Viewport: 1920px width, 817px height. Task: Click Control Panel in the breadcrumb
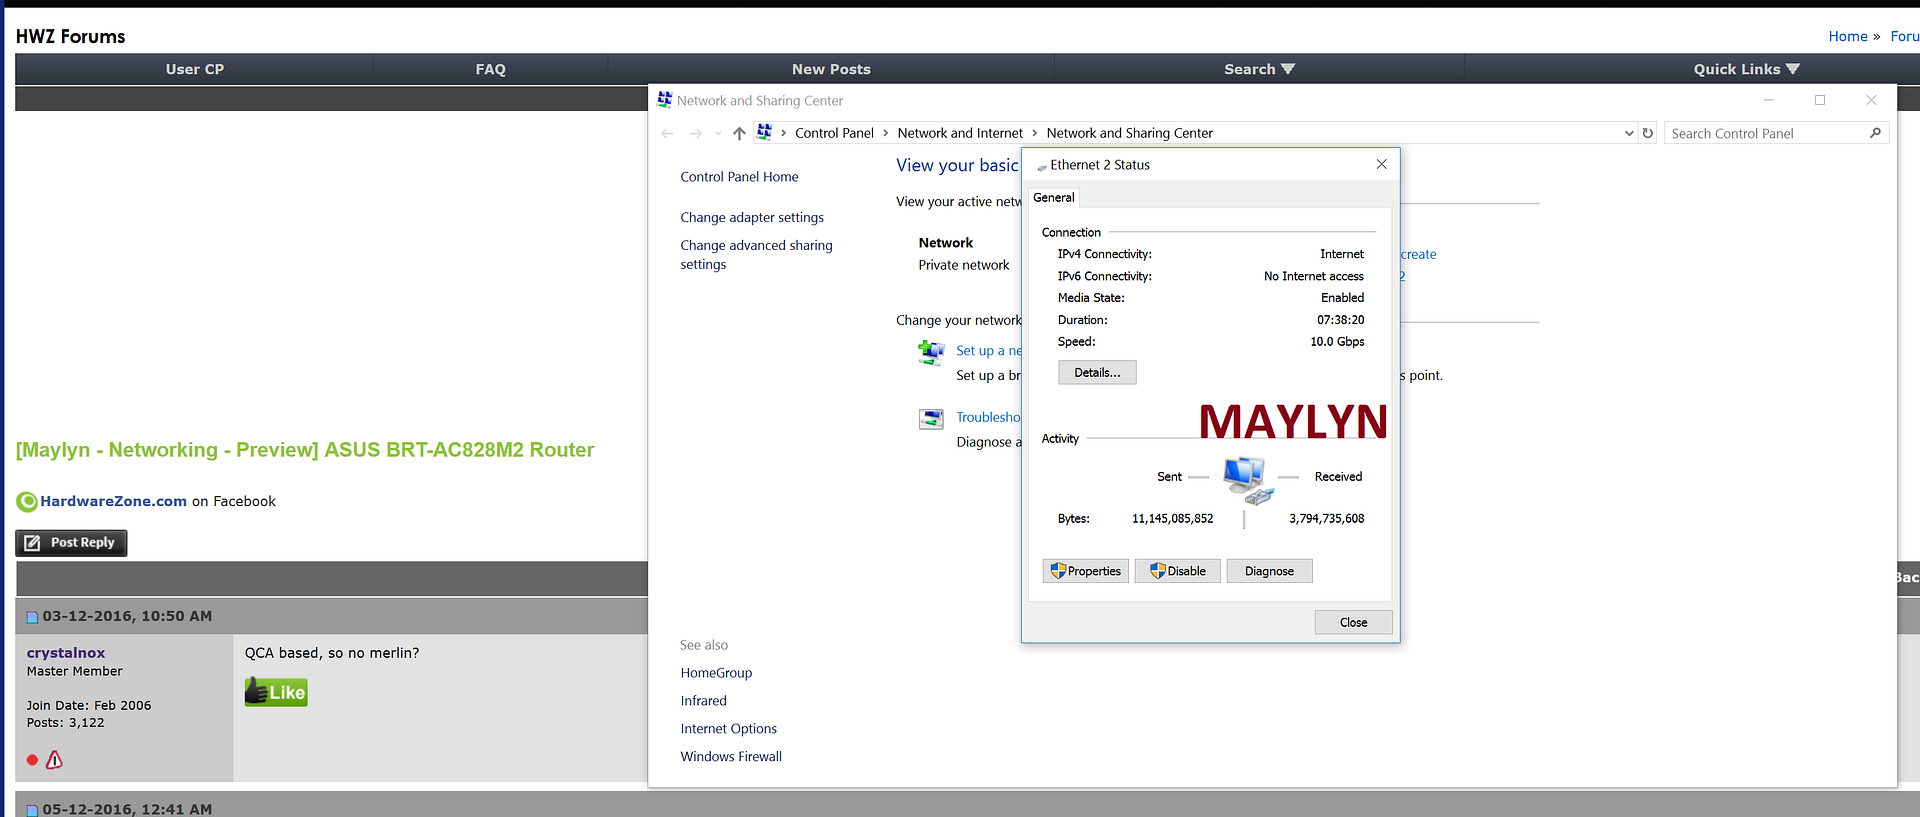[834, 133]
